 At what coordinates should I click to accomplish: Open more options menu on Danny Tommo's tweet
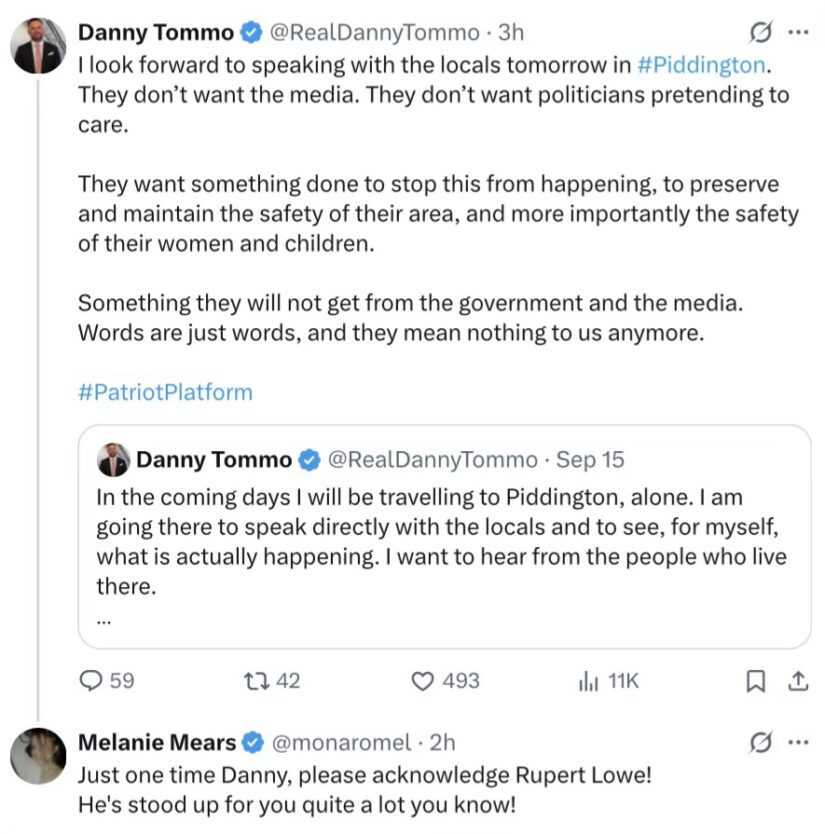(798, 32)
